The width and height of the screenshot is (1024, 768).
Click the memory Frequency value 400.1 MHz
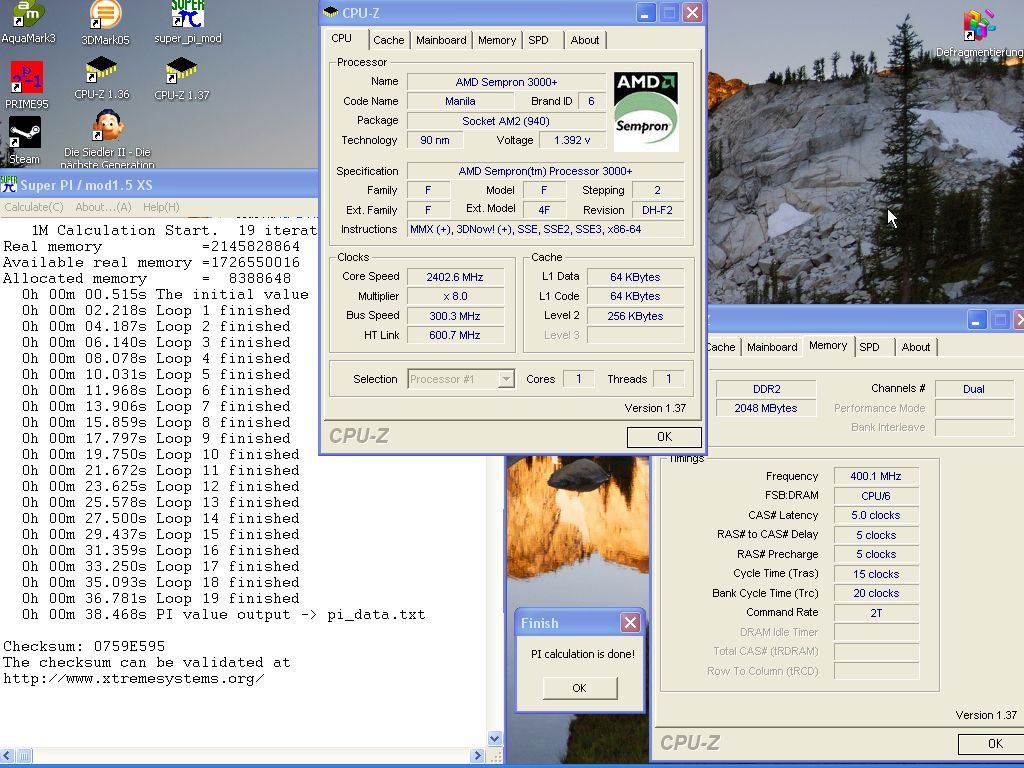(x=876, y=476)
